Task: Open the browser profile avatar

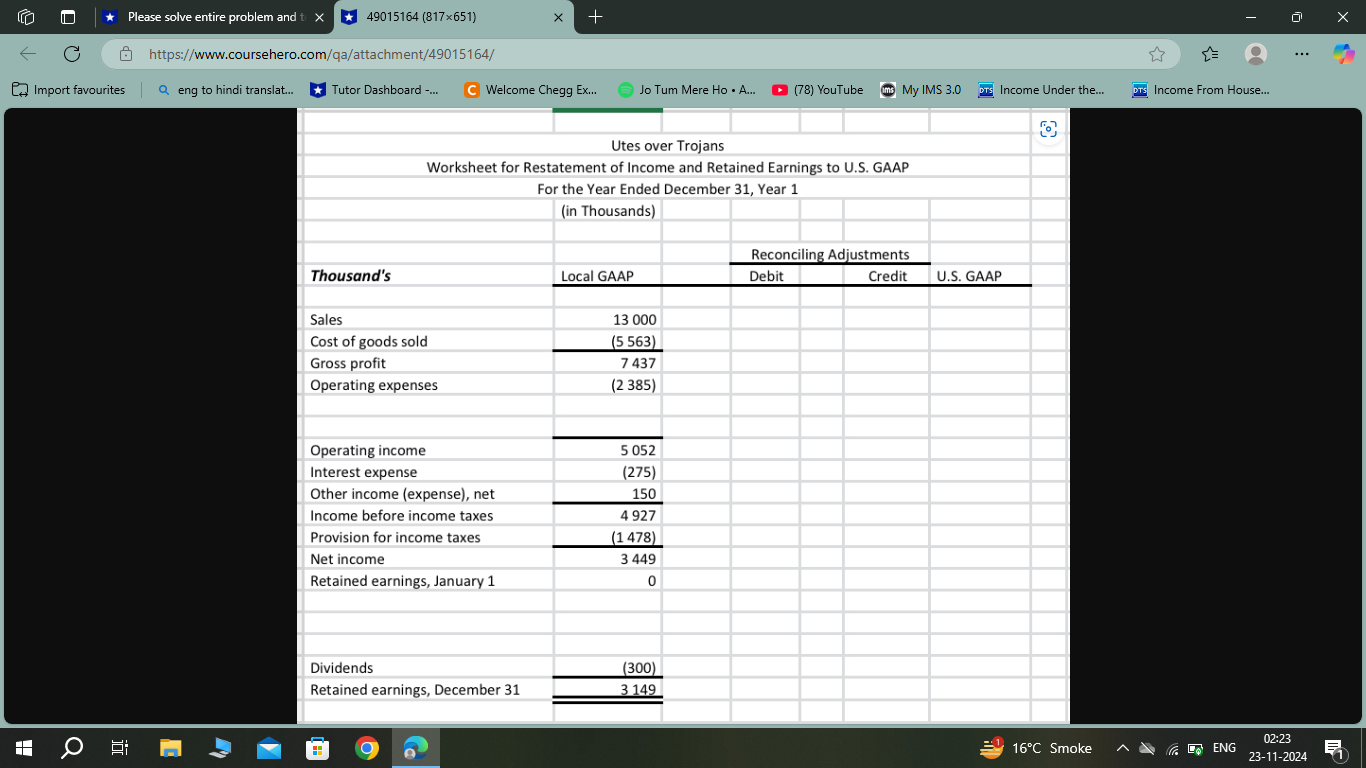Action: (1256, 54)
